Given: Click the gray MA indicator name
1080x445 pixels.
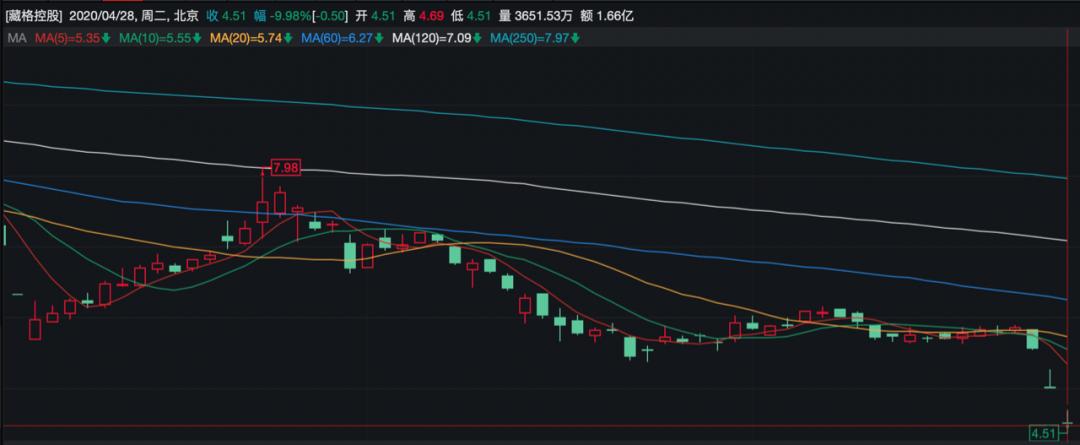Looking at the screenshot, I should [17, 39].
